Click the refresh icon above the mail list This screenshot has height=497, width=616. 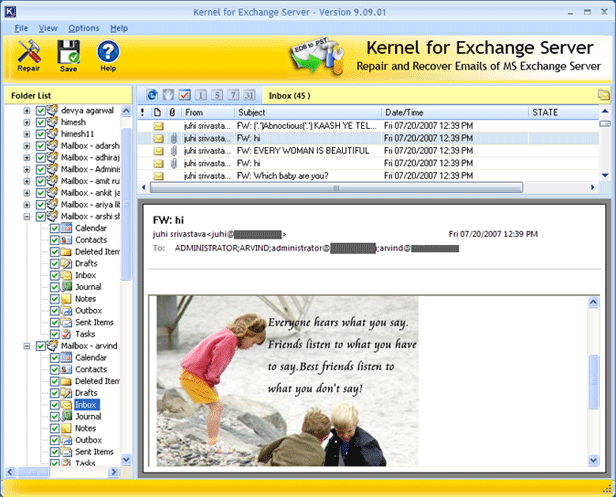tap(152, 95)
